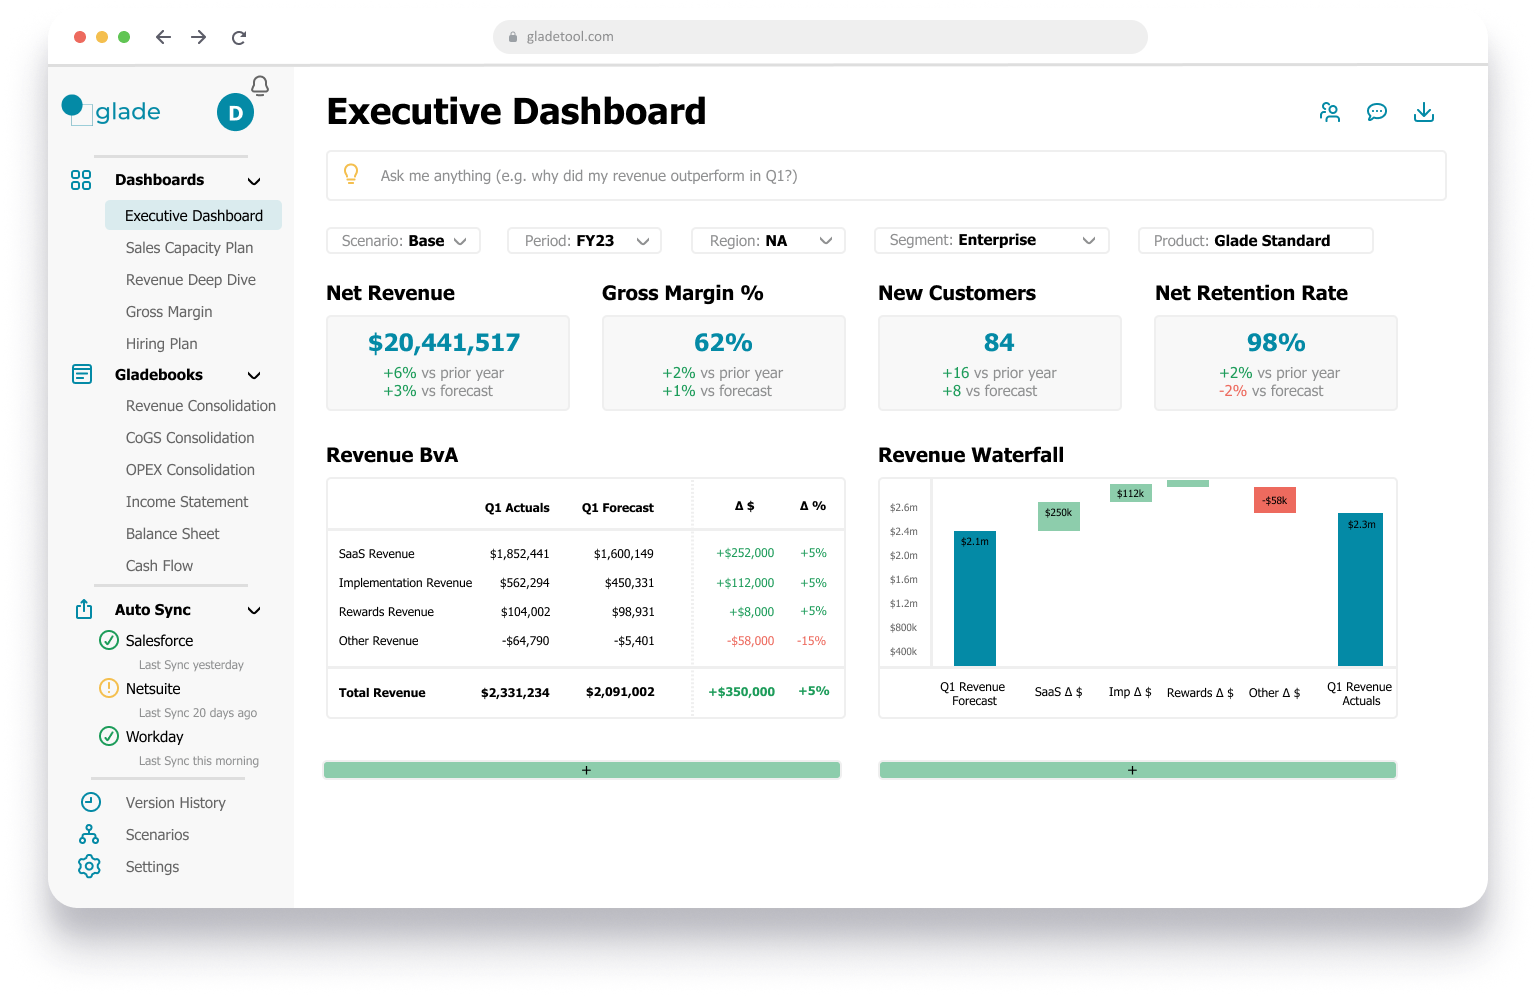
Task: Click Netsuite sync warning indicator
Action: point(109,688)
